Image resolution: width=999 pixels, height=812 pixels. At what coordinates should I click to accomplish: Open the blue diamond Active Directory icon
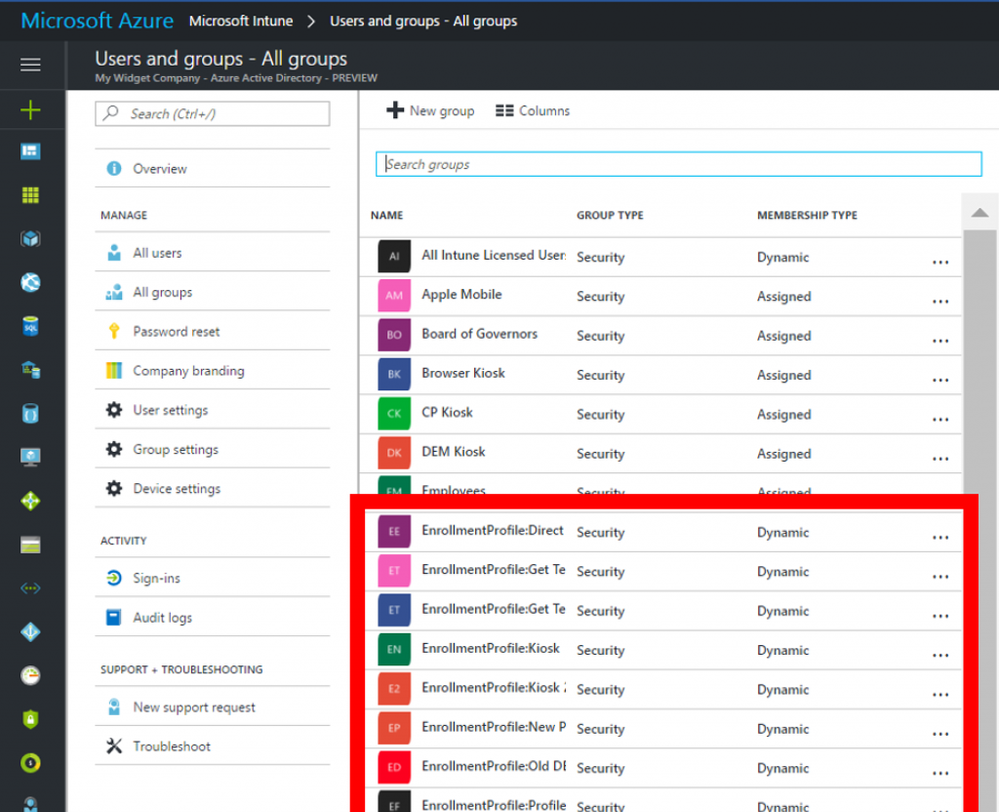click(x=30, y=632)
